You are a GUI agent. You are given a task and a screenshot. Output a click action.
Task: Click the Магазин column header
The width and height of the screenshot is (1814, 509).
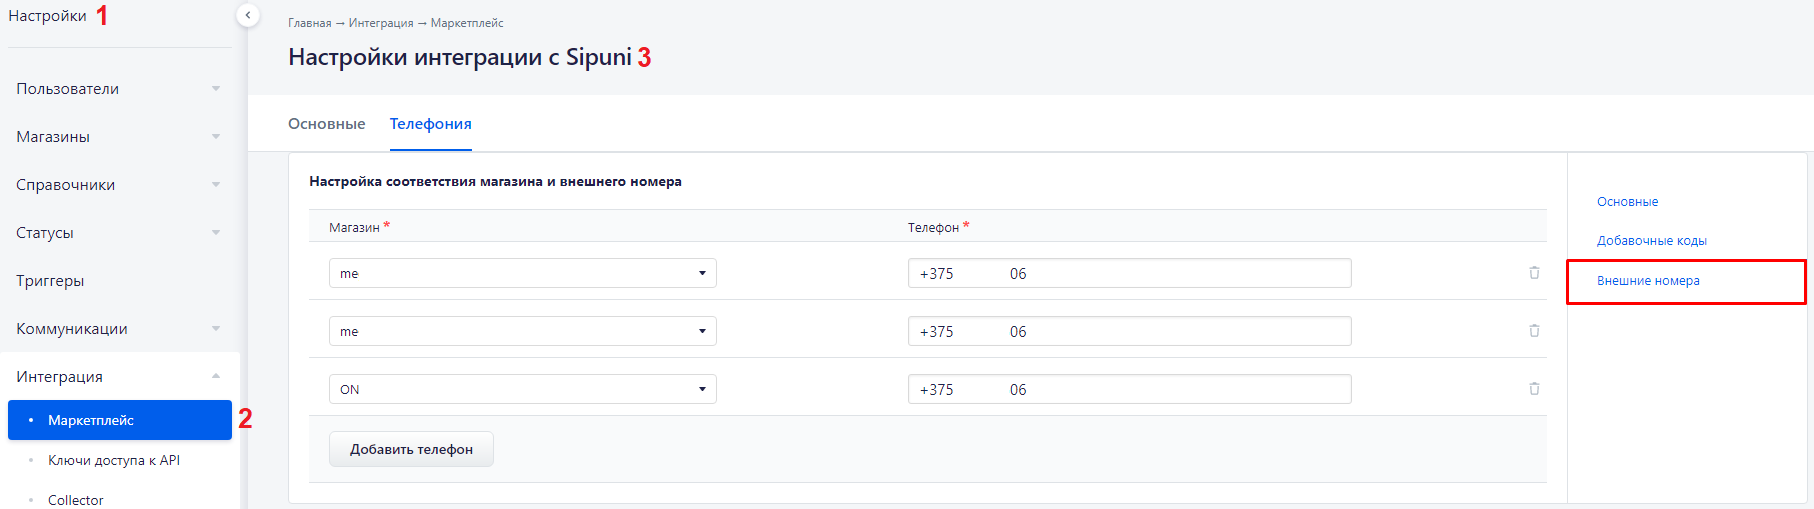click(354, 228)
